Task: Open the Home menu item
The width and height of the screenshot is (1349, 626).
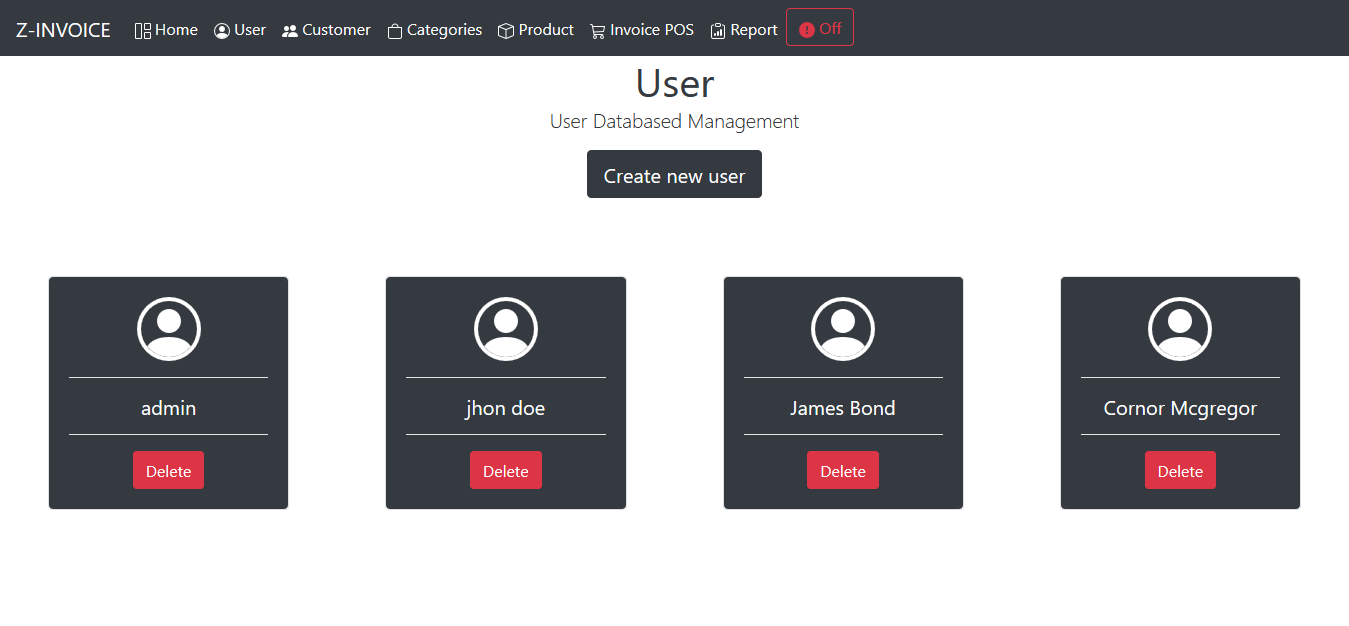Action: point(166,30)
